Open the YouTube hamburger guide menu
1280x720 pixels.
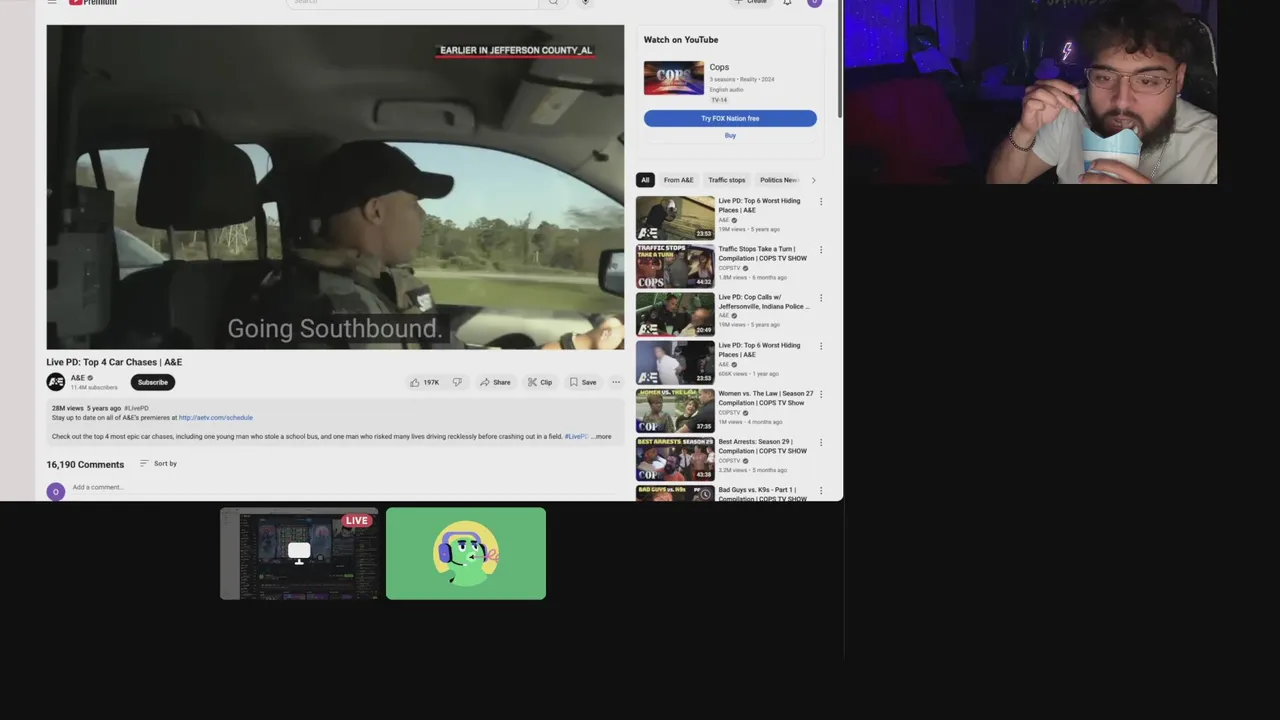point(52,2)
